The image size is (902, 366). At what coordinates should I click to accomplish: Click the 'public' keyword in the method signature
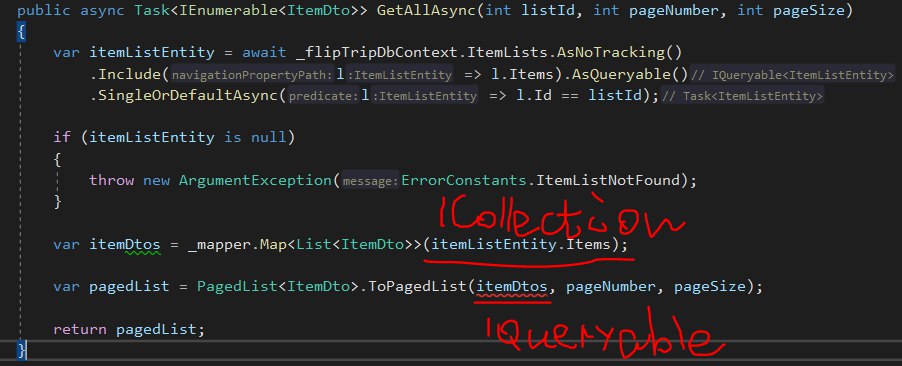[44, 10]
